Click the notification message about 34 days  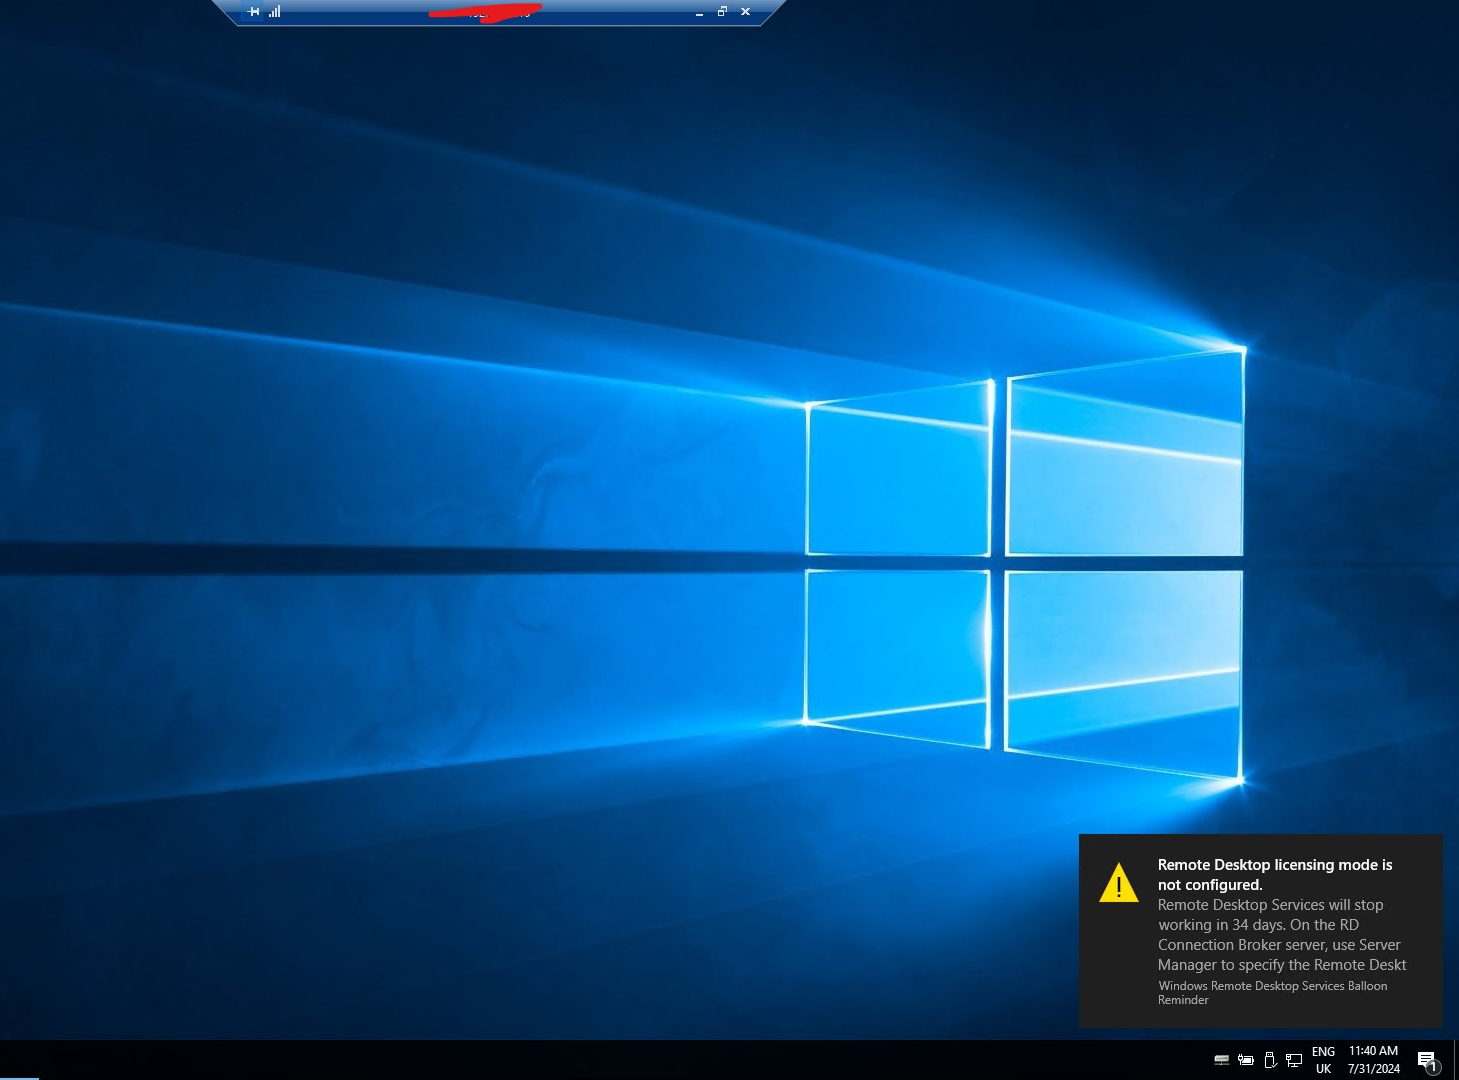point(1280,934)
